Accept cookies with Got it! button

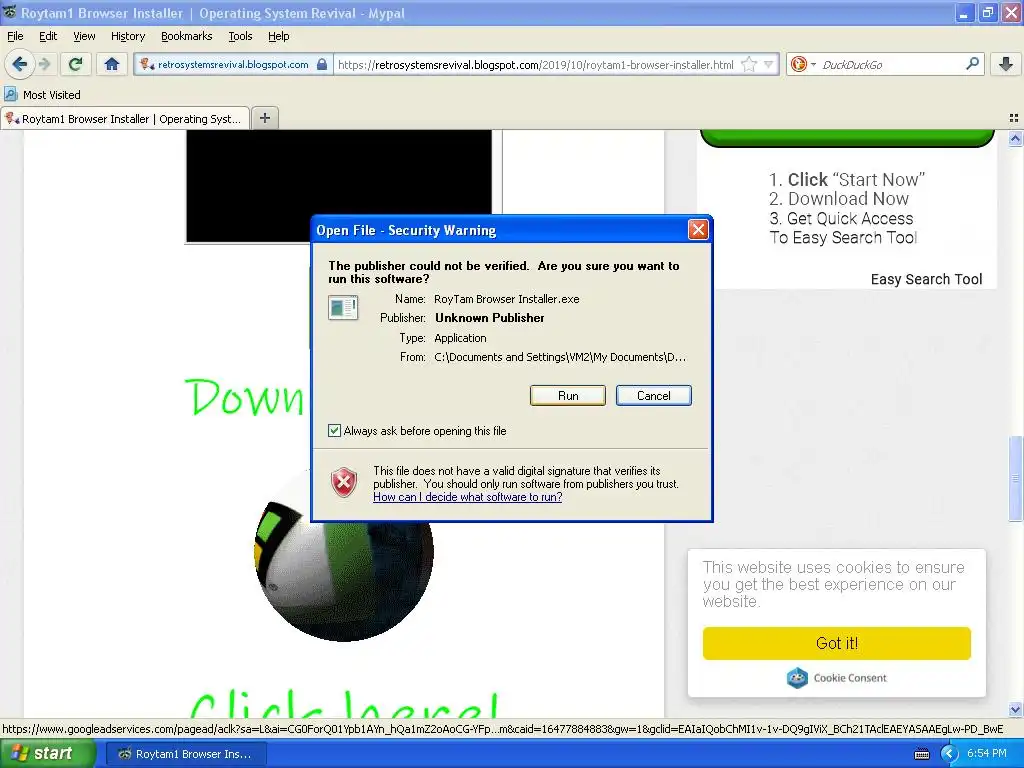click(x=837, y=643)
